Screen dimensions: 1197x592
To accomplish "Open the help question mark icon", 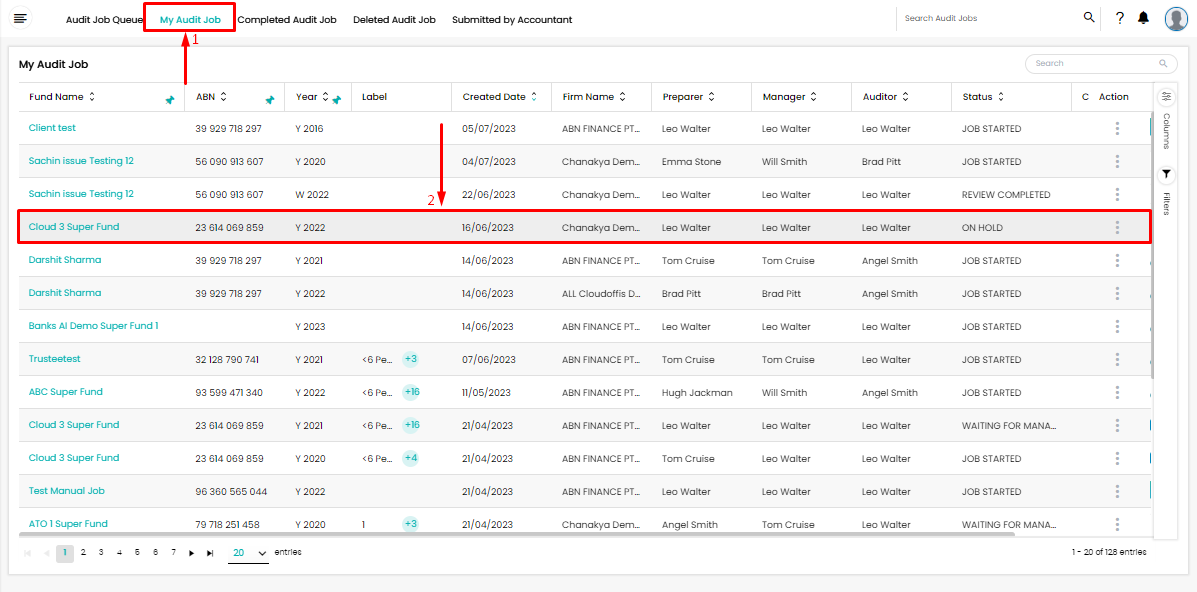I will (1120, 18).
